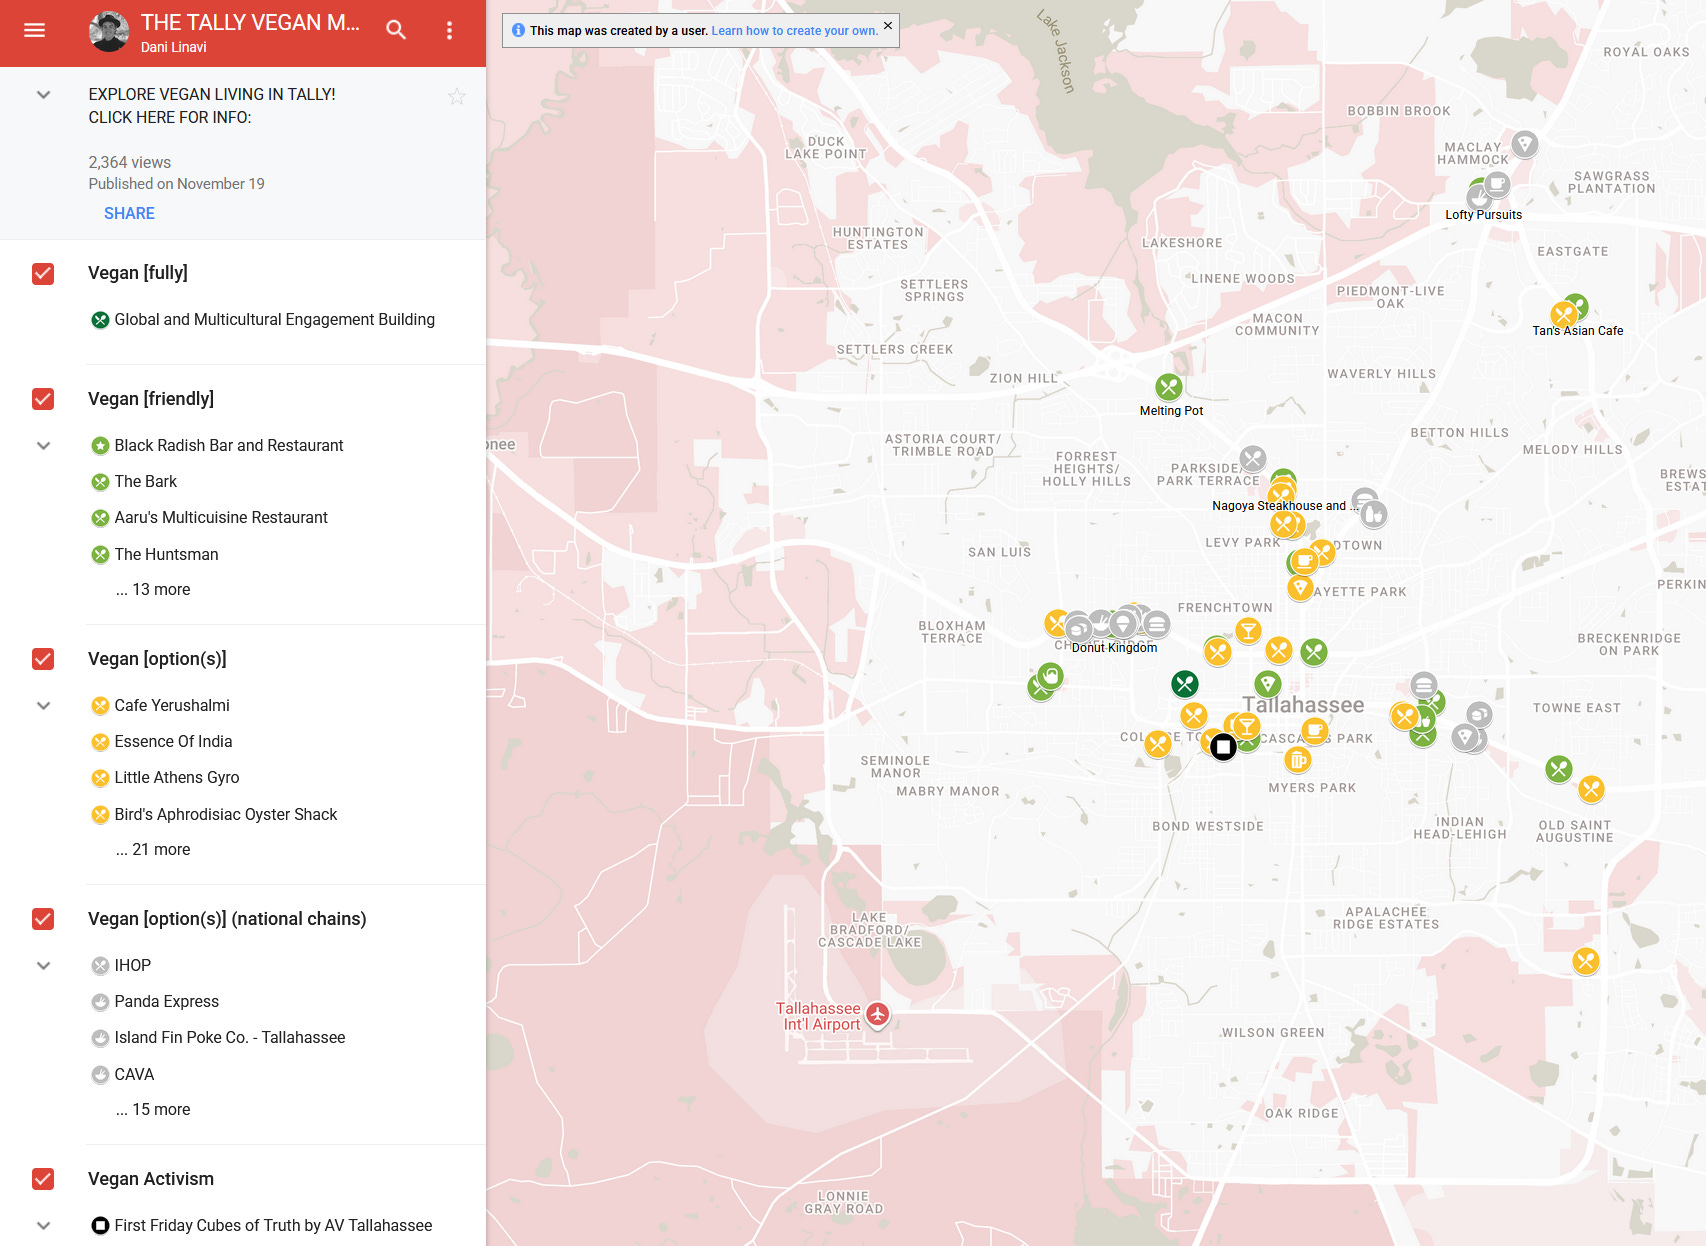The image size is (1706, 1246).
Task: Show 15 more national chains
Action: tap(153, 1110)
